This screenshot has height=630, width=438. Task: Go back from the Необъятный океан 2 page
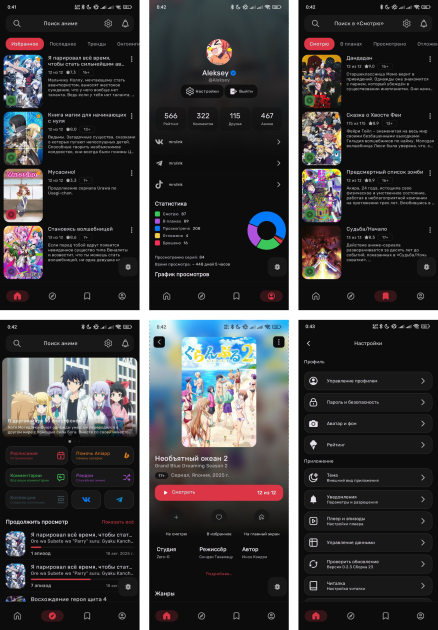click(160, 342)
